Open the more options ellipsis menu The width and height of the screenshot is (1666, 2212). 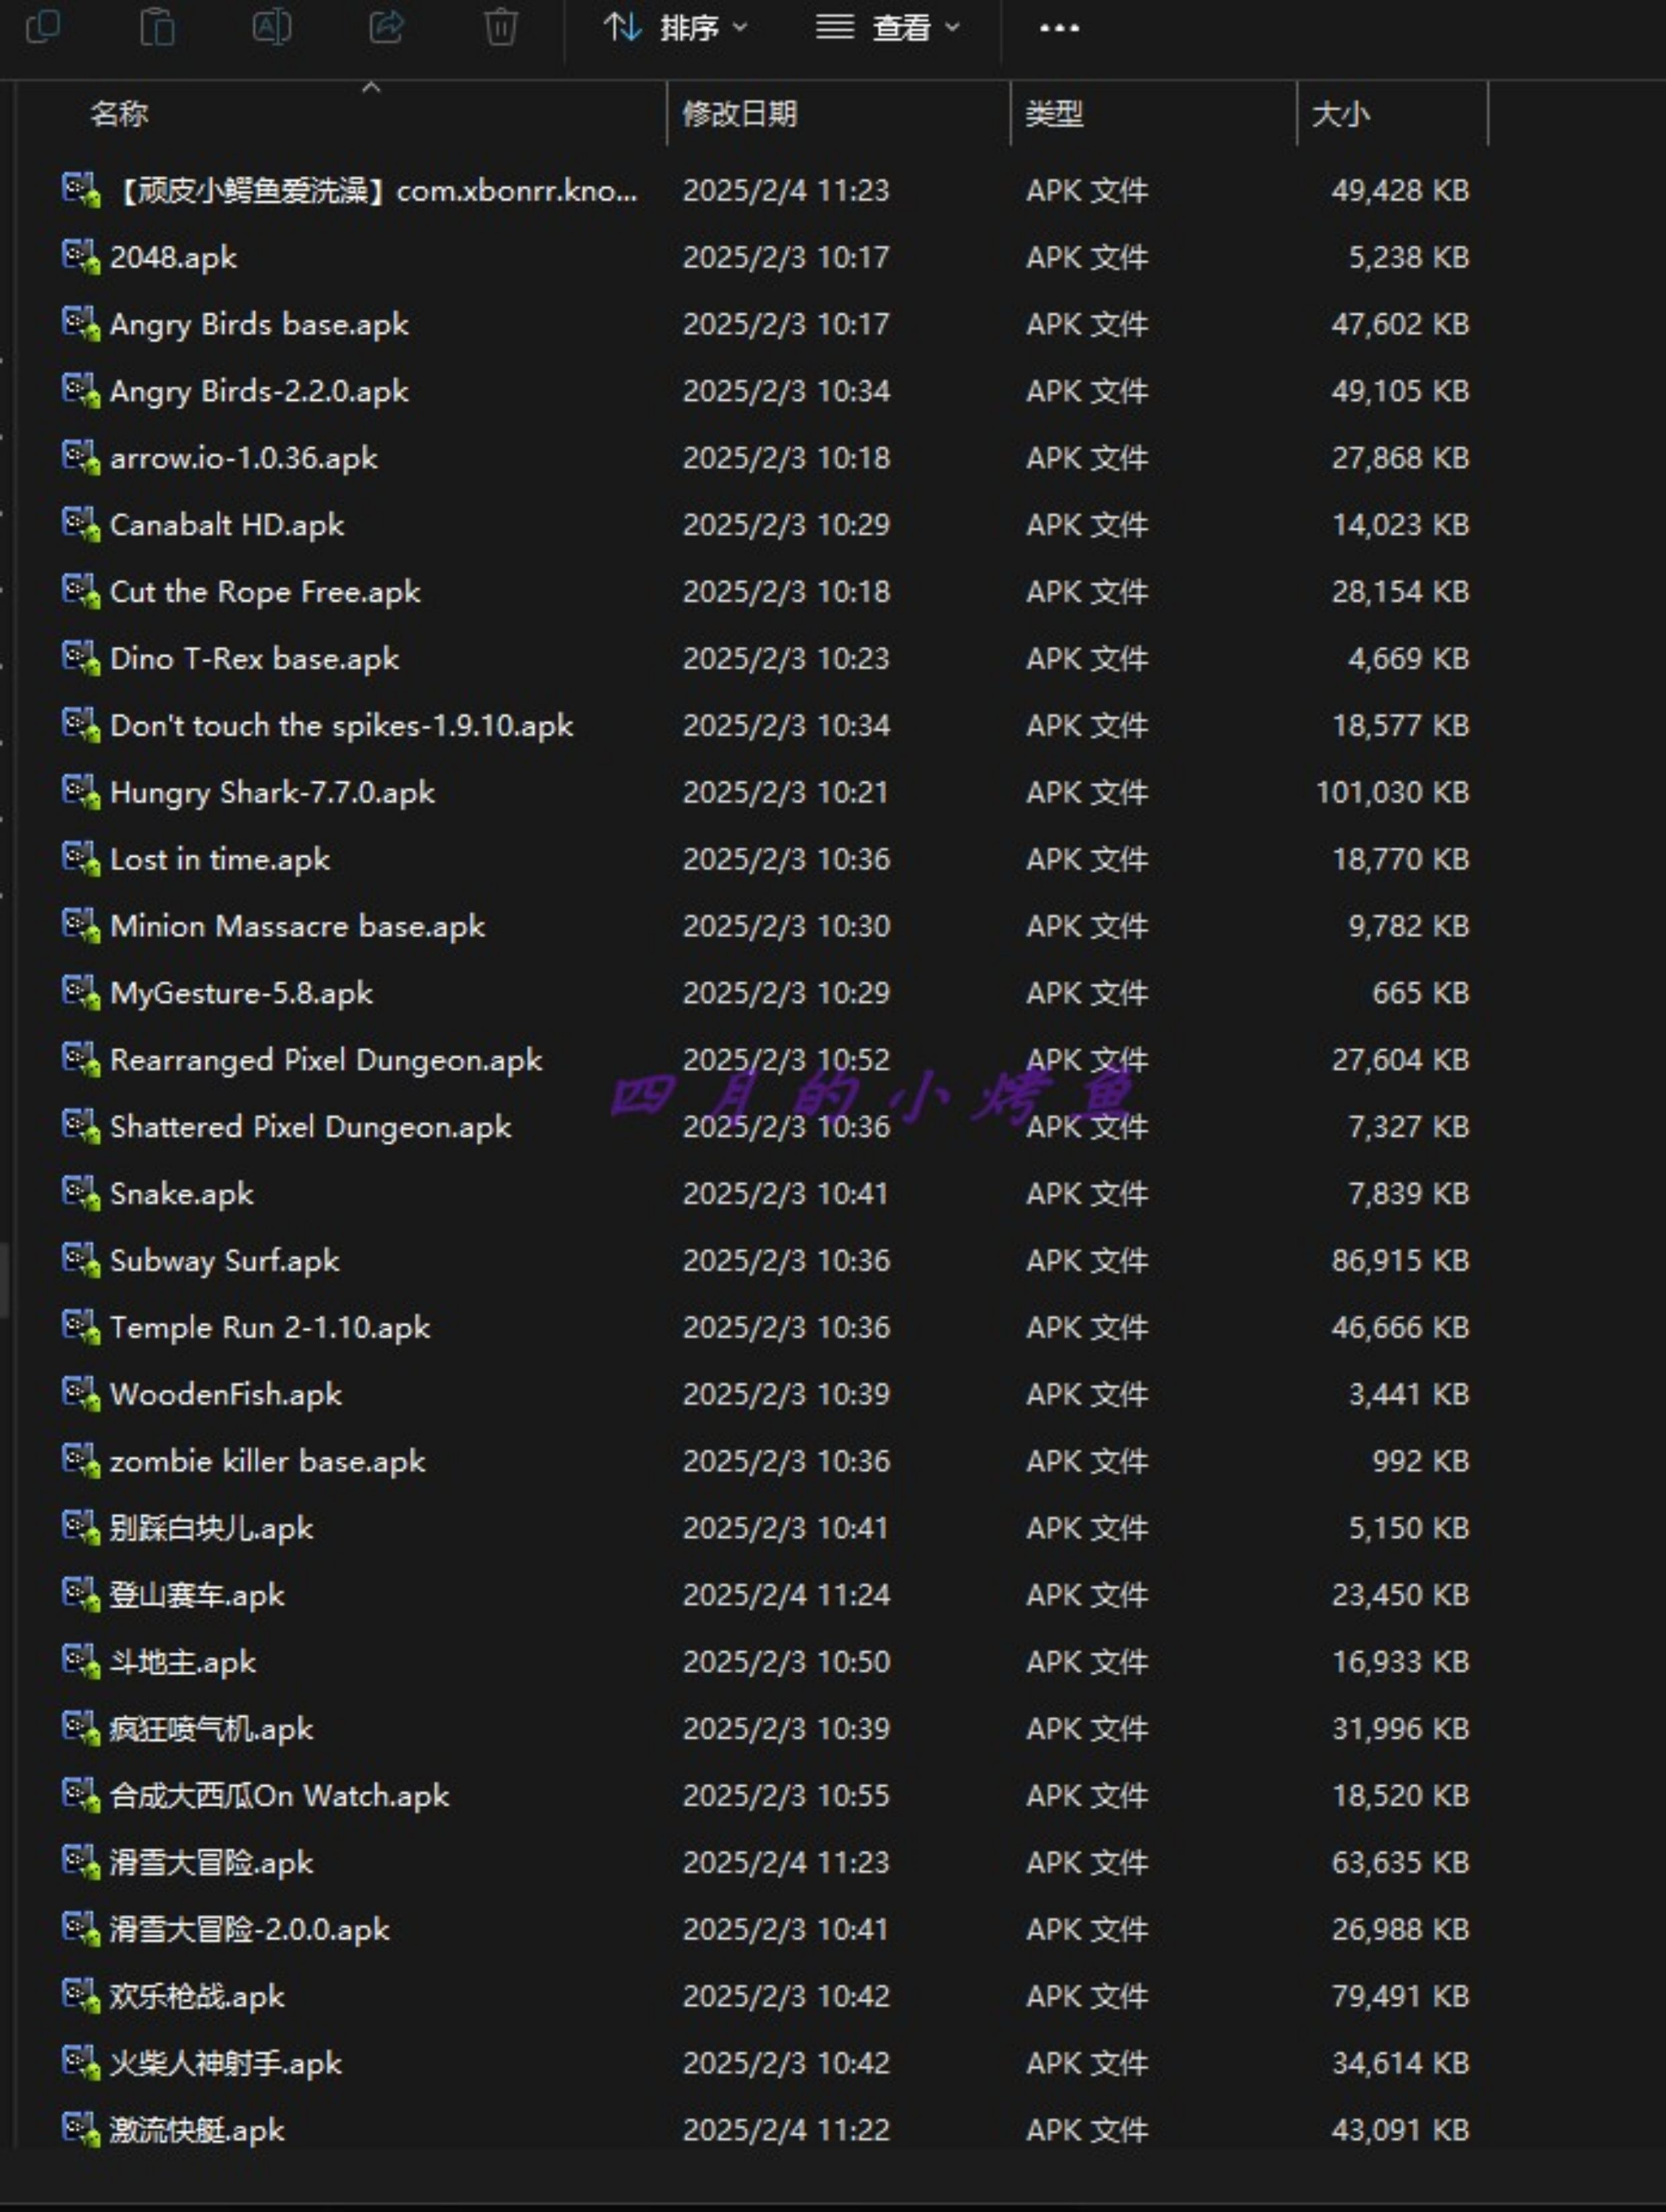1059,28
